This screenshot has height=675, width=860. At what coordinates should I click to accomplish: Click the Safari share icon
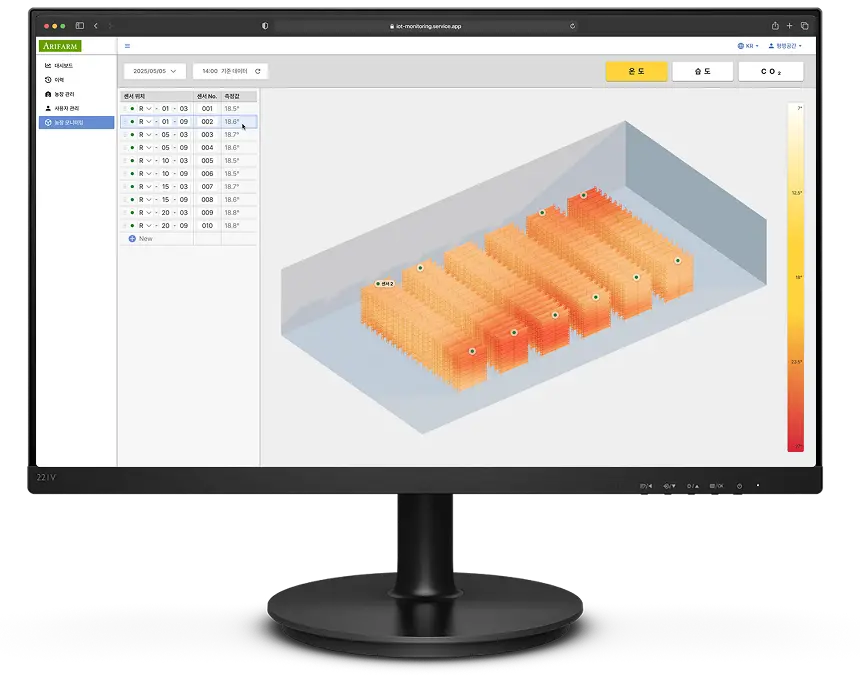pos(775,25)
